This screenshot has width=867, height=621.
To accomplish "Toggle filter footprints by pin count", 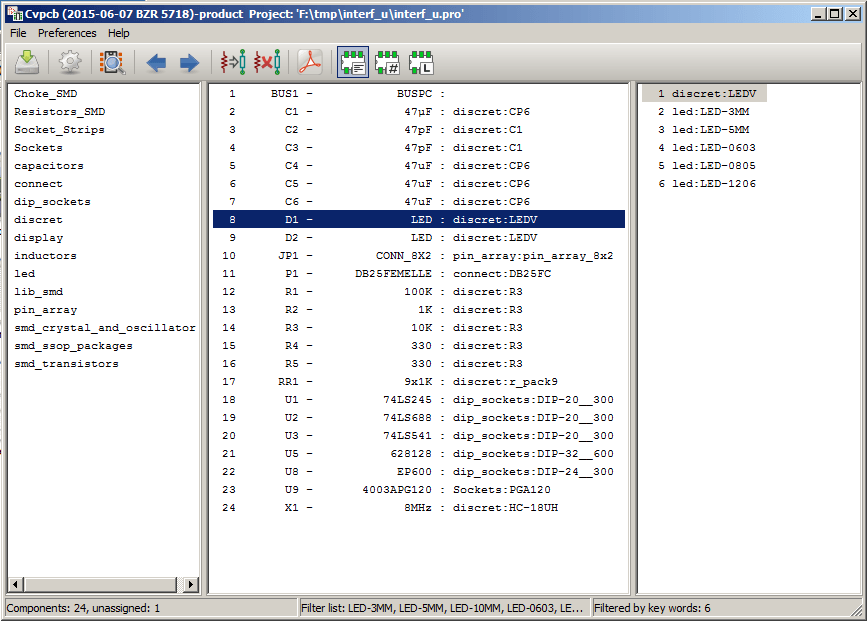I will (x=387, y=63).
